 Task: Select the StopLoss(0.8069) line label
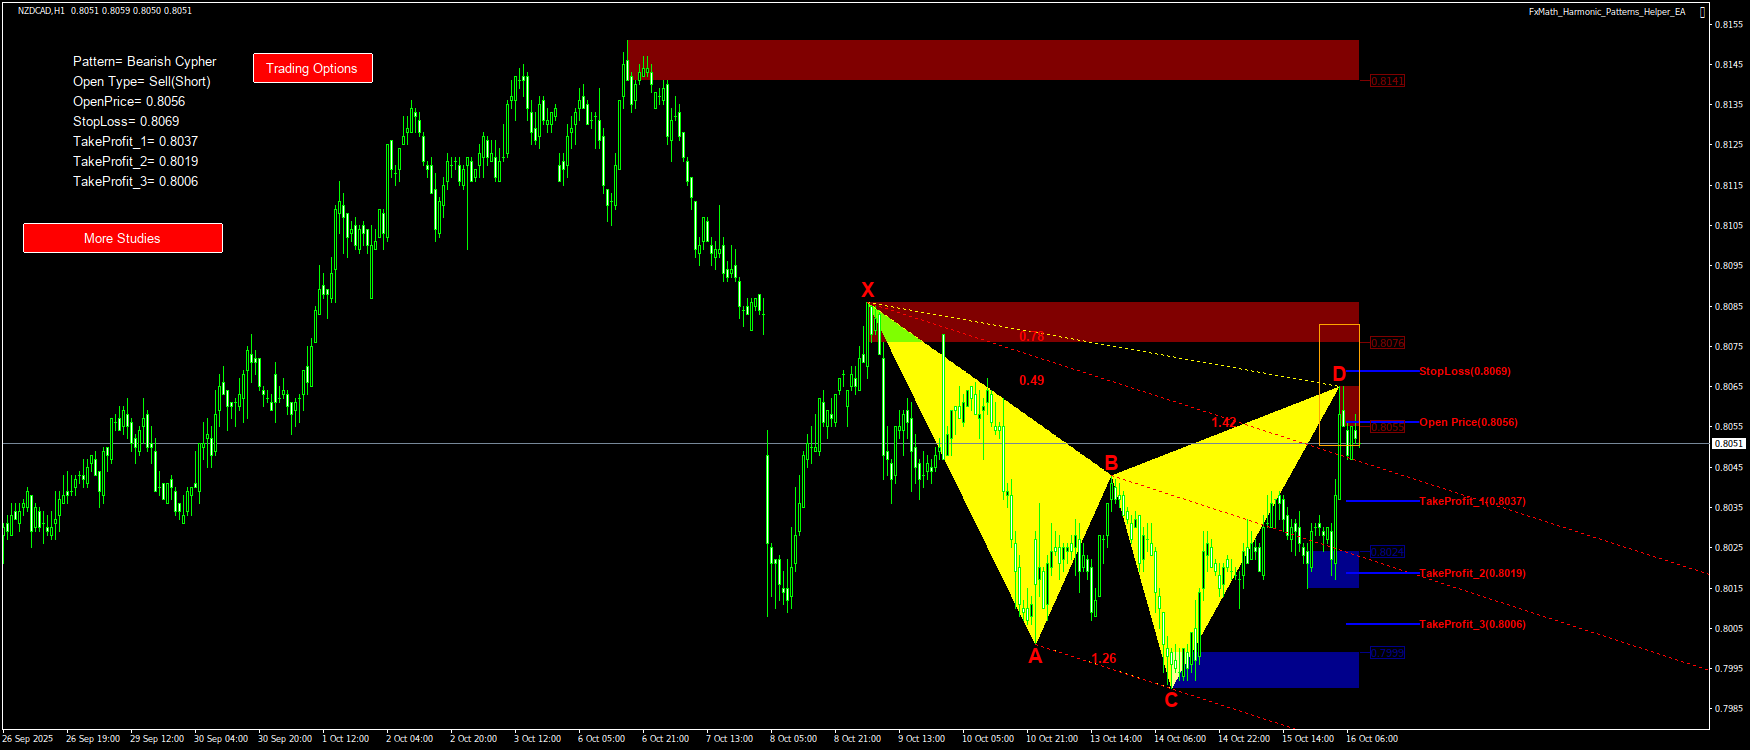[x=1464, y=371]
